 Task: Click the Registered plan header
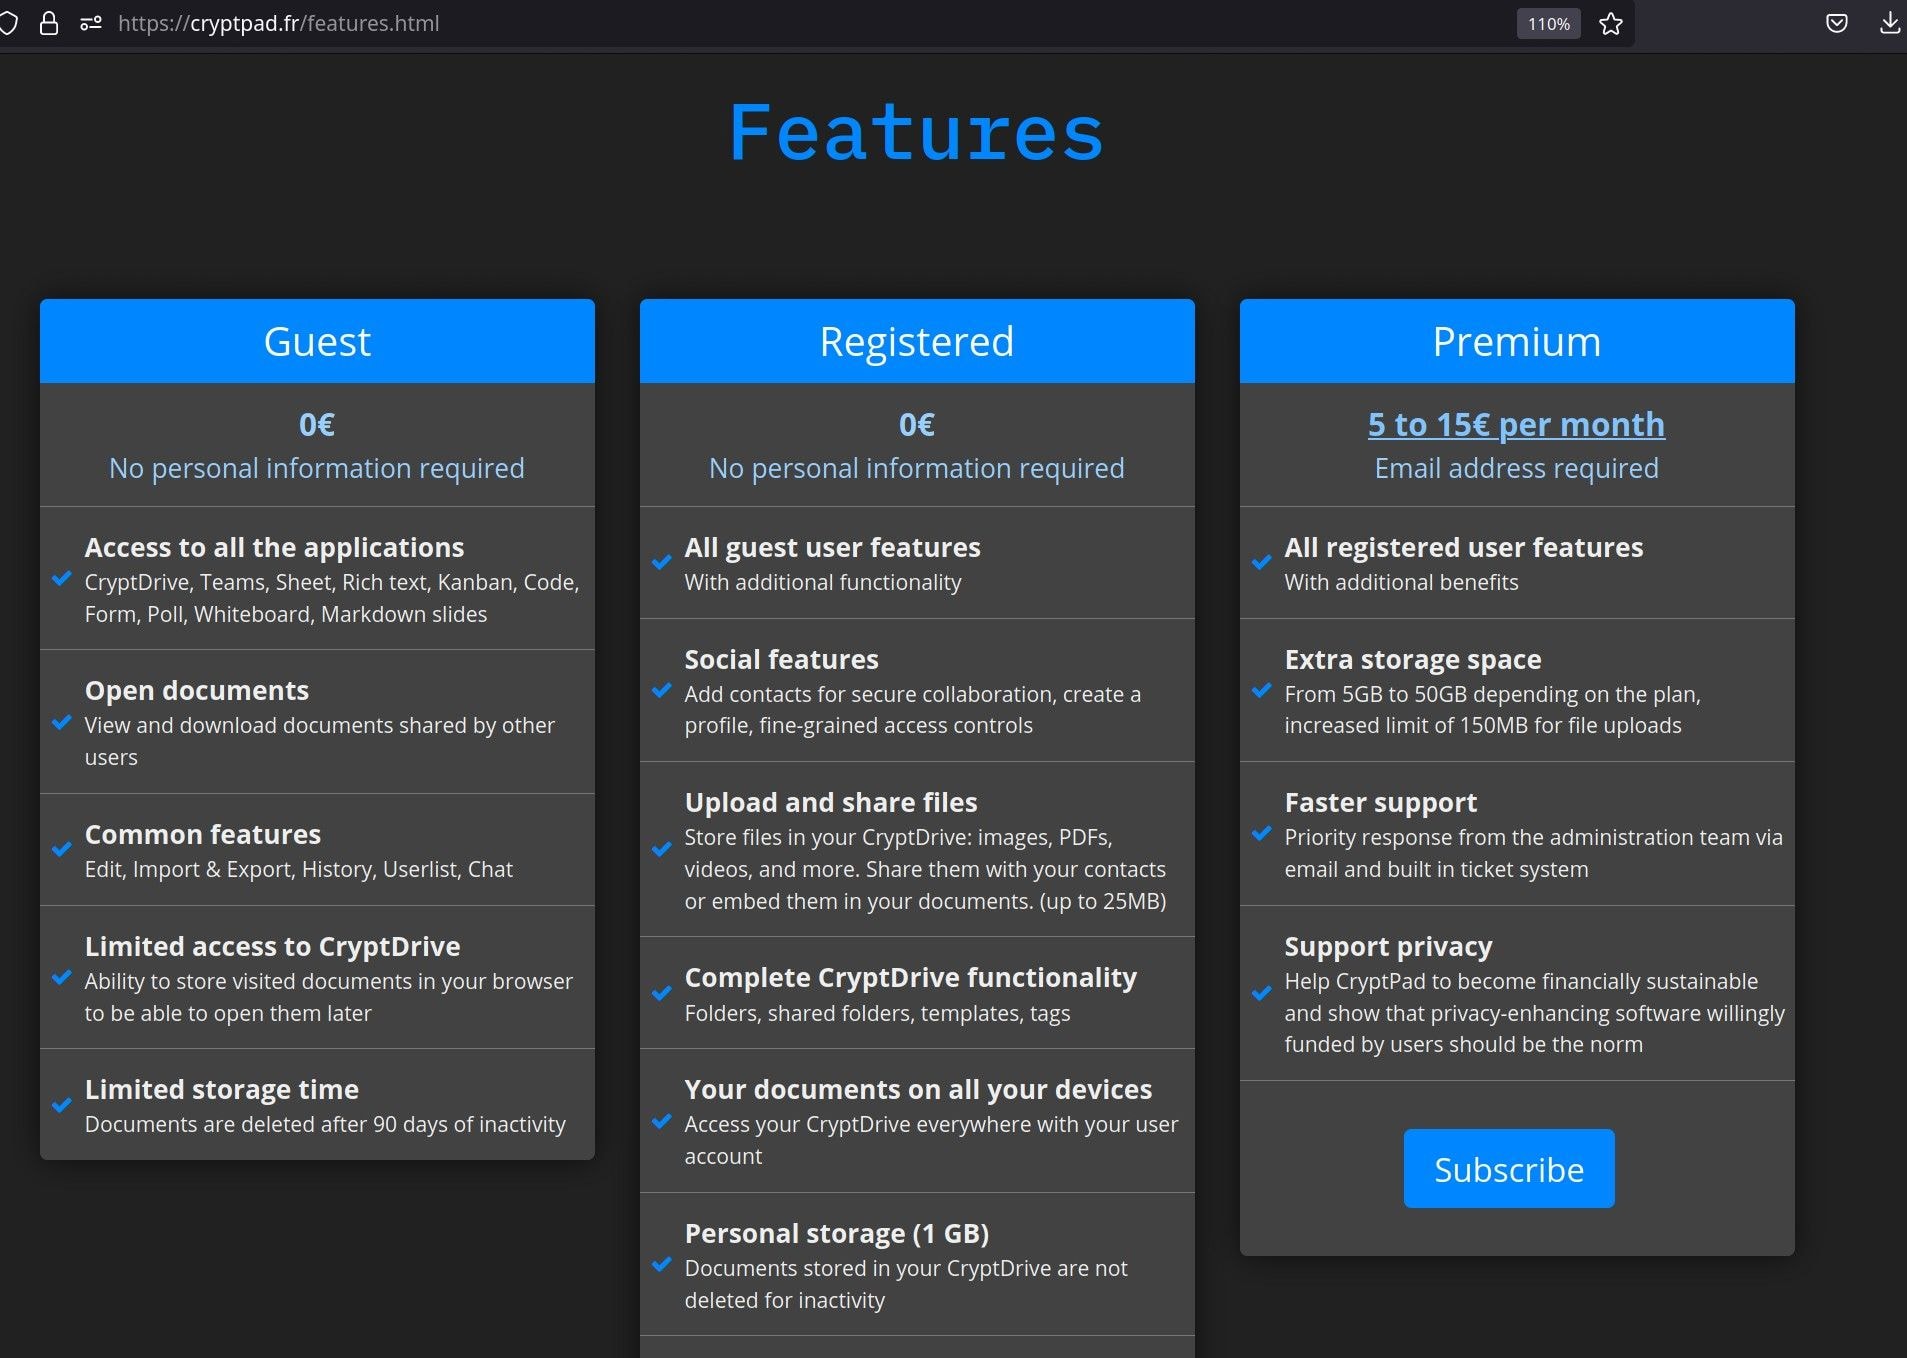pyautogui.click(x=917, y=341)
